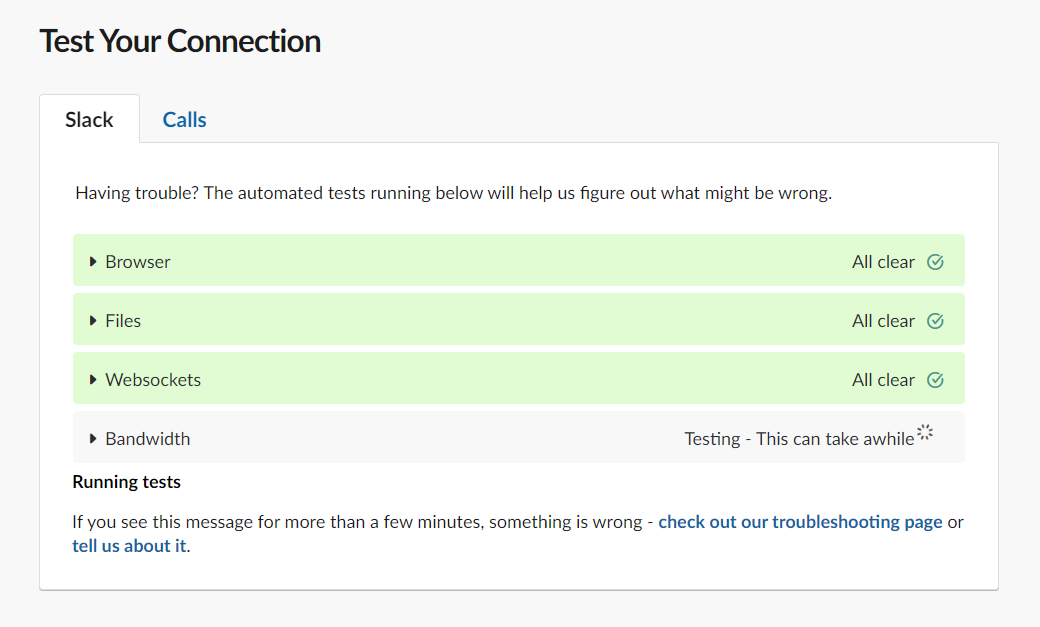The height and width of the screenshot is (627, 1040).
Task: Expand the Websockets test section arrow
Action: point(93,380)
